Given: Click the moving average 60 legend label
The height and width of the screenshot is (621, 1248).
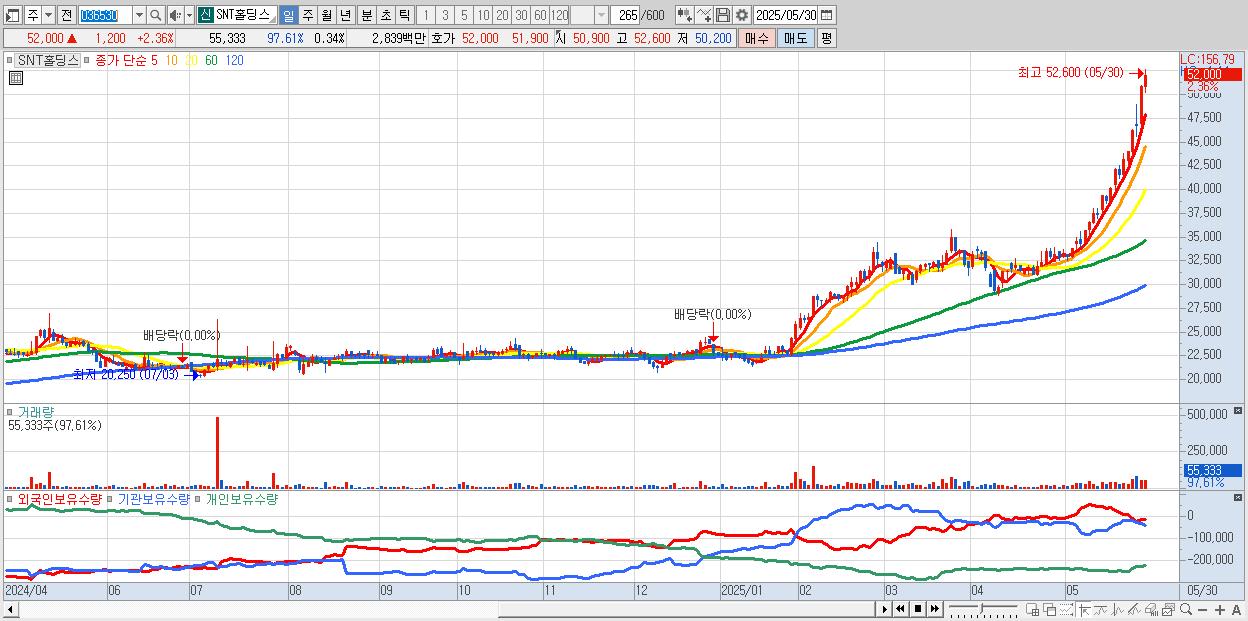Looking at the screenshot, I should tap(211, 60).
